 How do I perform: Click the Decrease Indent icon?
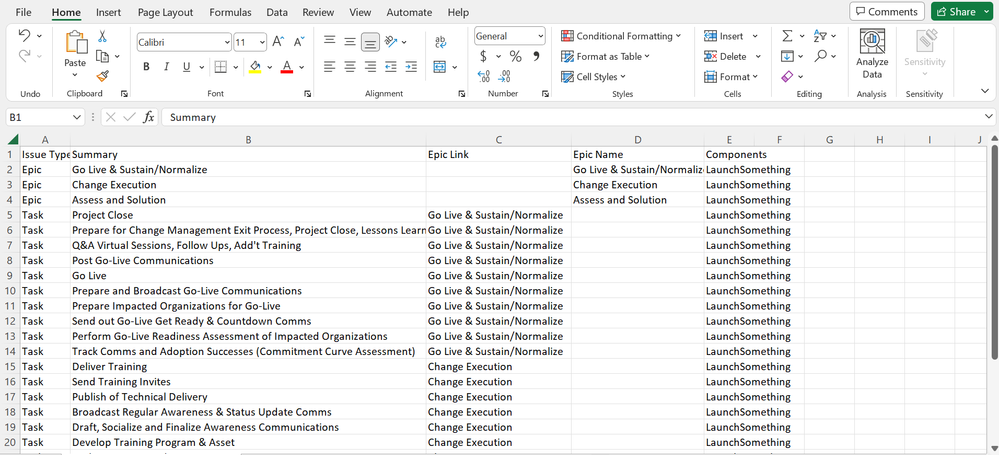[391, 66]
